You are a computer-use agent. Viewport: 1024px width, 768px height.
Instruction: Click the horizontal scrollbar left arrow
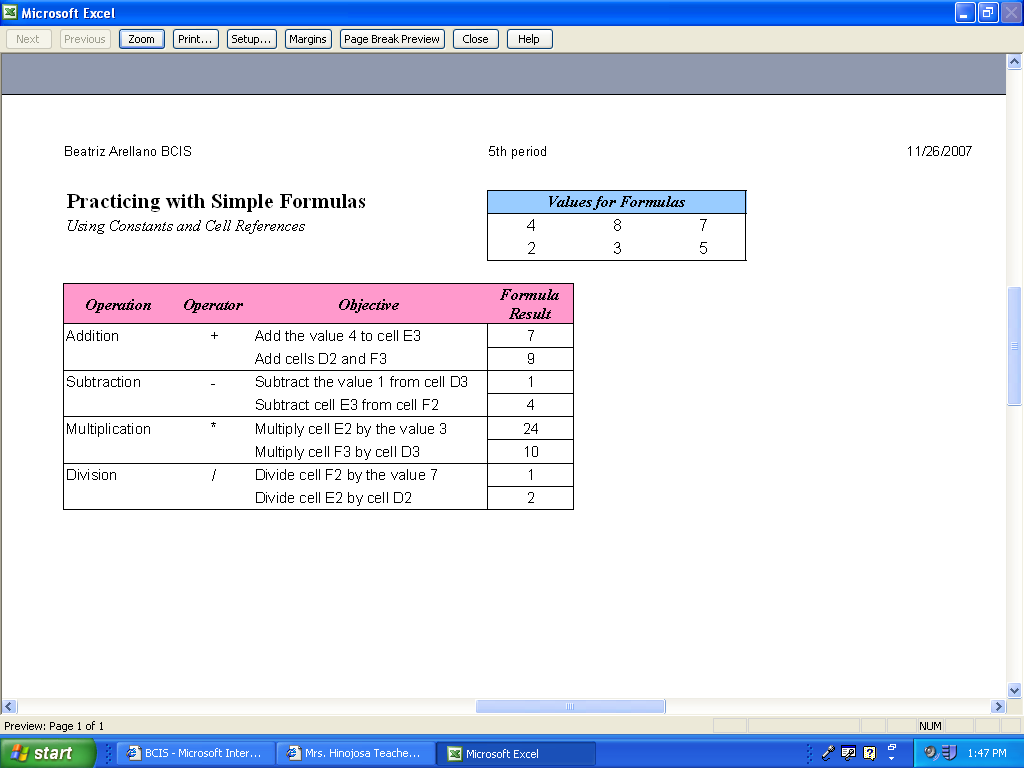click(9, 706)
